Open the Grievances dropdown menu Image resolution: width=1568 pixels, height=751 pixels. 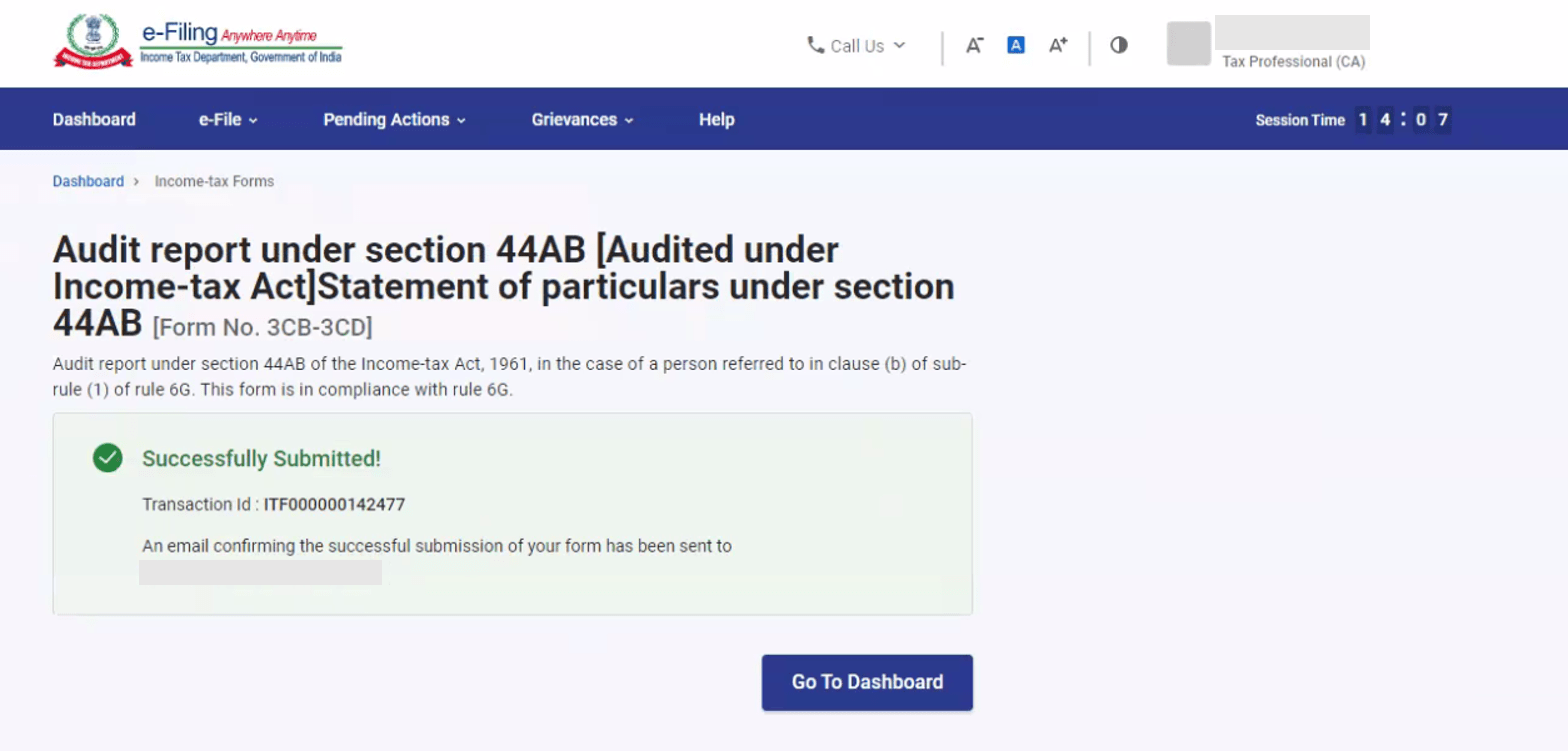tap(581, 119)
